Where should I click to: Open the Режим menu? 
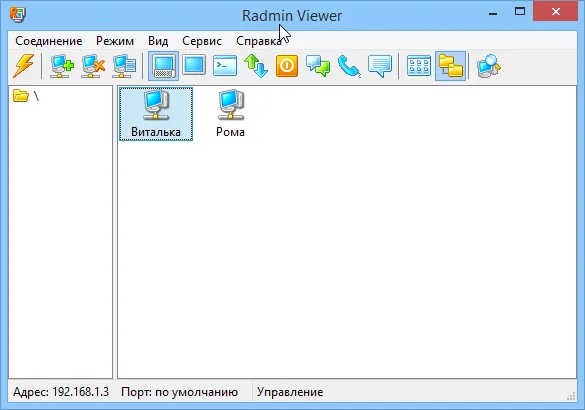point(115,41)
